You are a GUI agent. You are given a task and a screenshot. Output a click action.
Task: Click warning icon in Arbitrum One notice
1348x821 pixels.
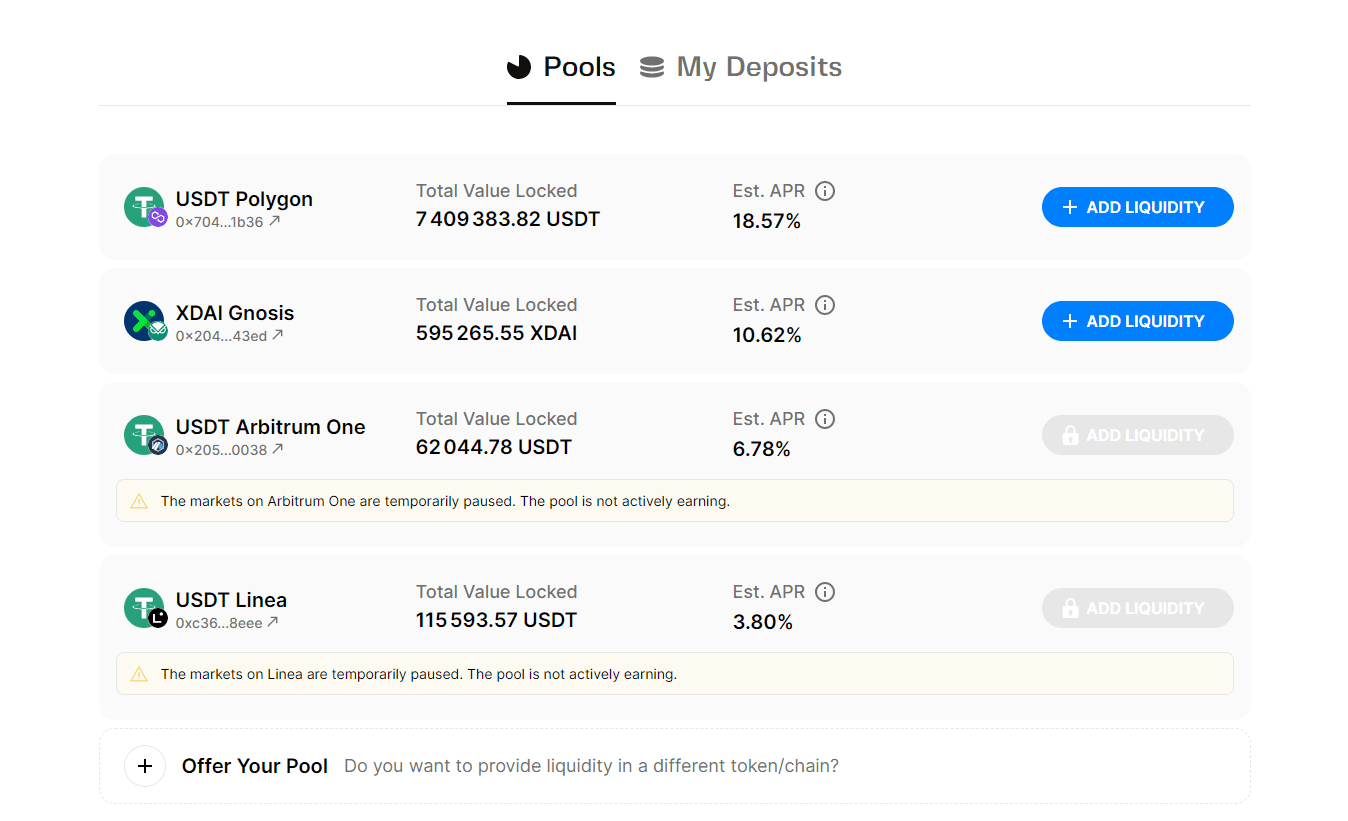pos(139,501)
